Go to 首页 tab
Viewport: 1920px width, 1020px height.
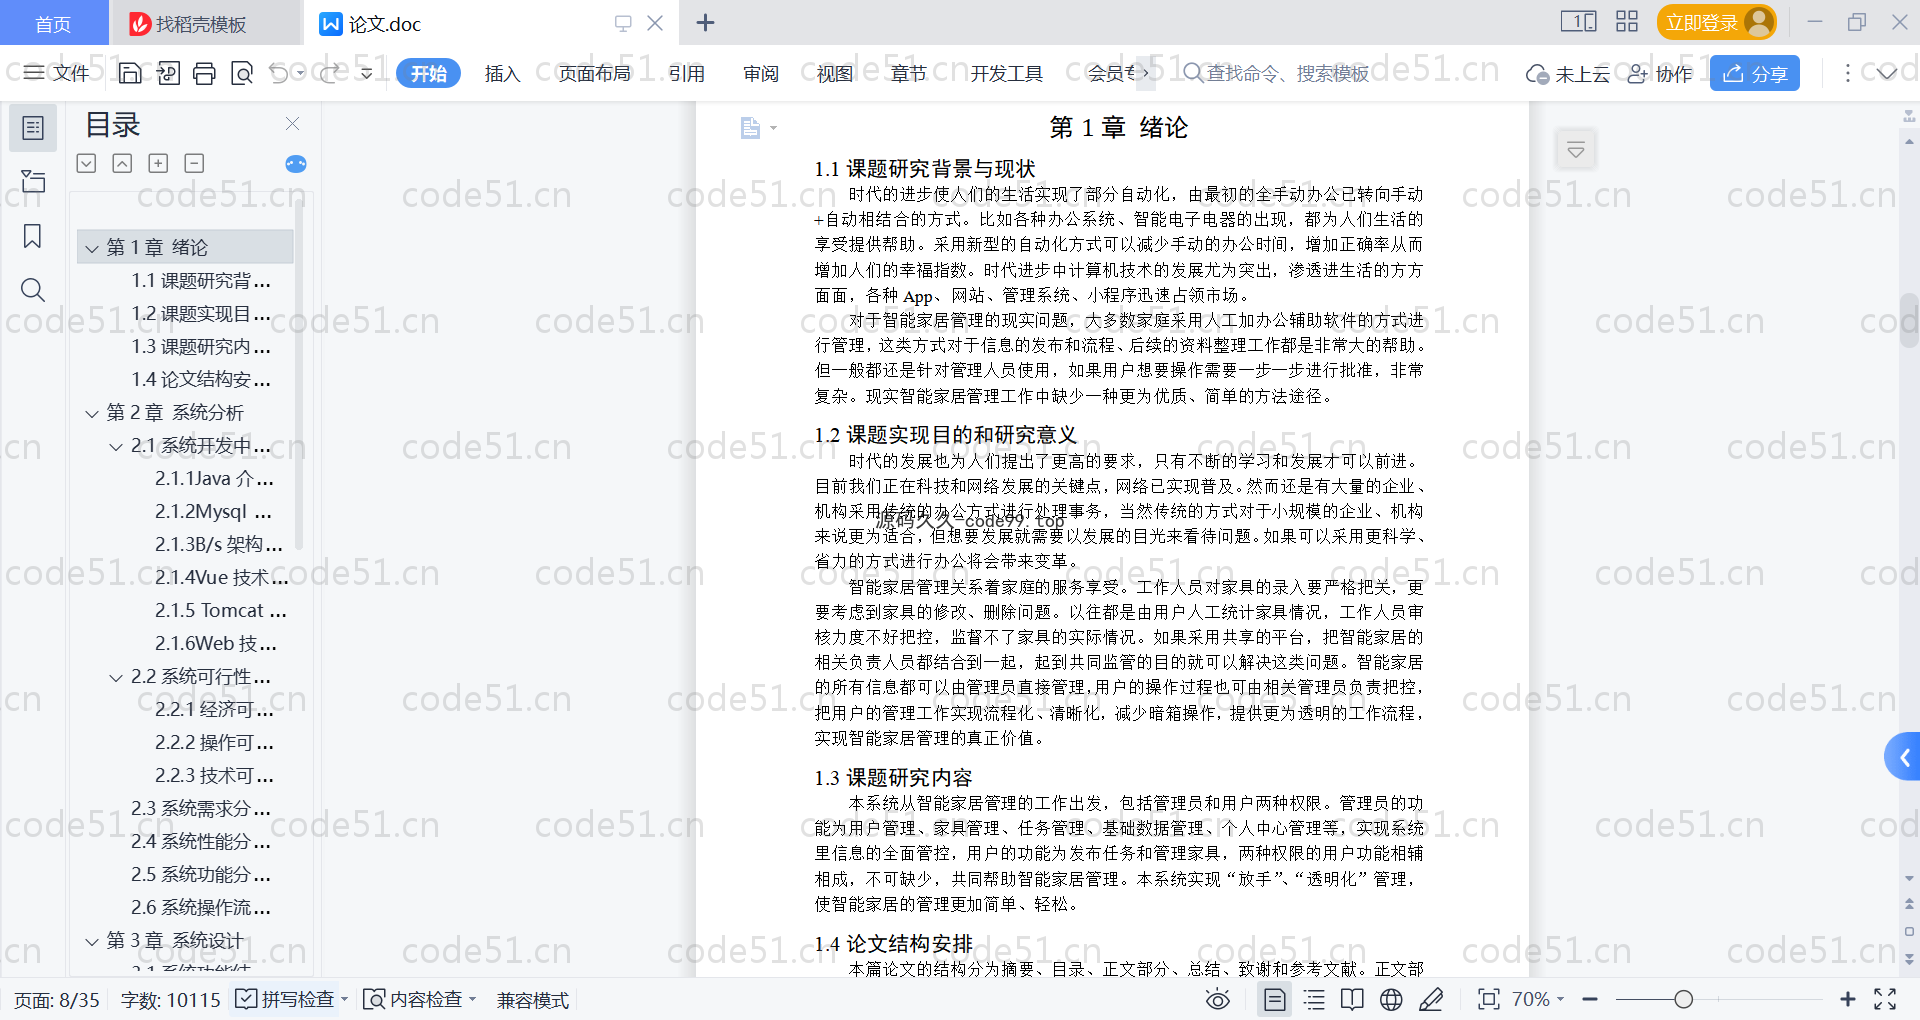coord(53,24)
